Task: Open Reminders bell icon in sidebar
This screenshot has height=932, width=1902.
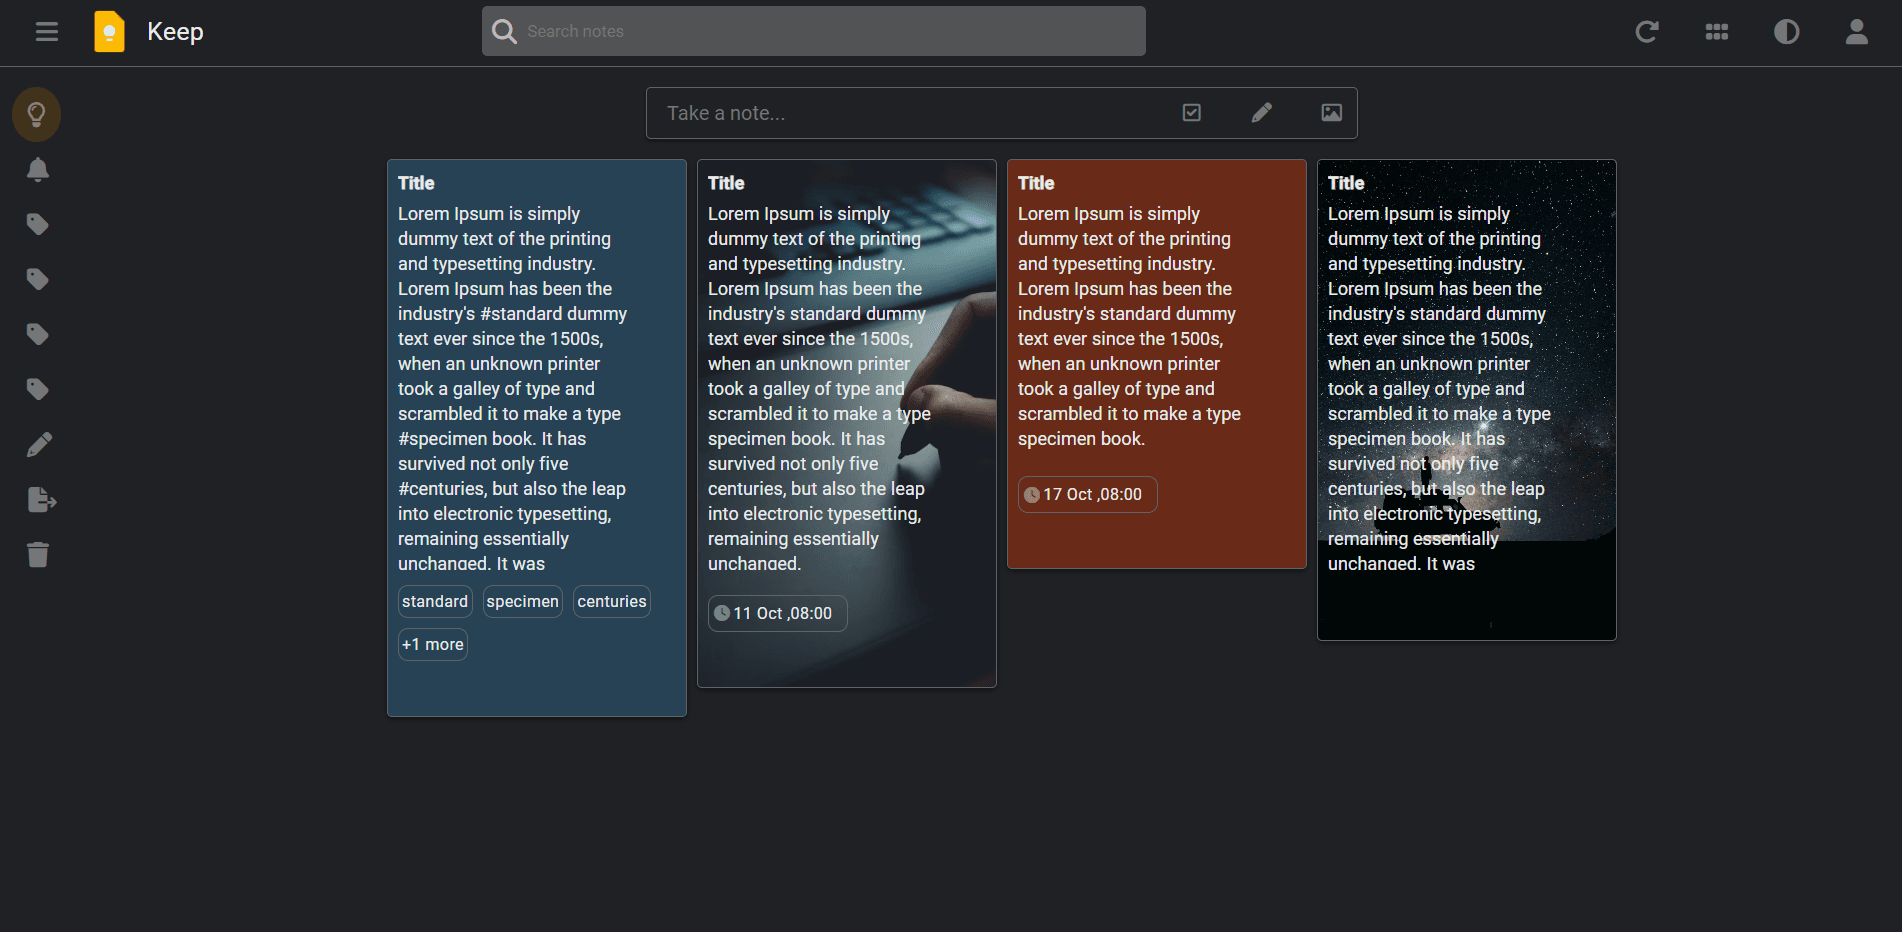Action: (38, 169)
